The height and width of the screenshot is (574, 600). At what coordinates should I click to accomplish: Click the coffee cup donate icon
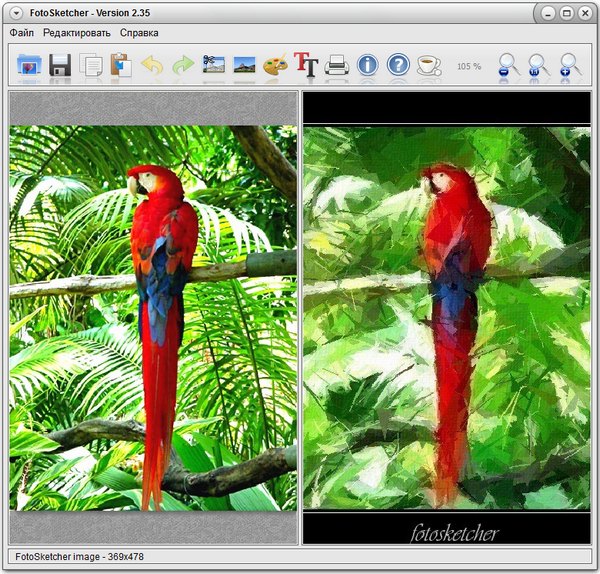429,66
